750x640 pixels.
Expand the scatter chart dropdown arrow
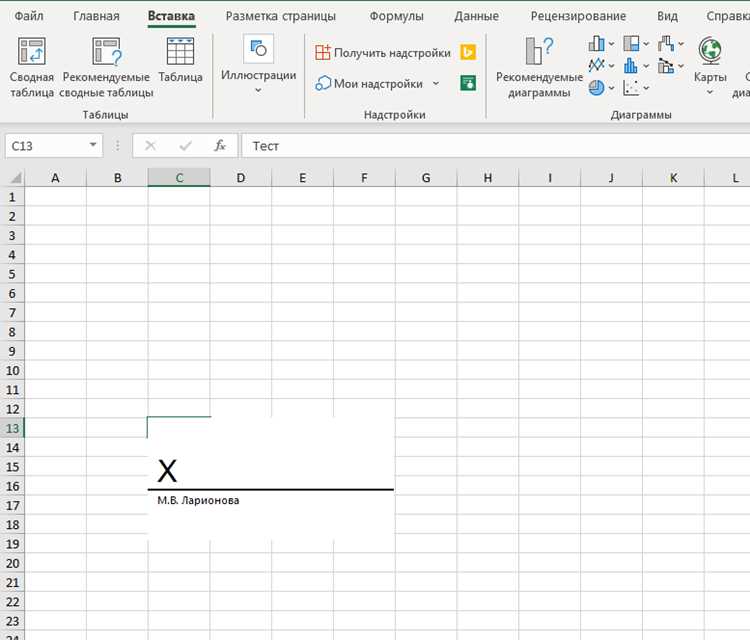tap(646, 88)
